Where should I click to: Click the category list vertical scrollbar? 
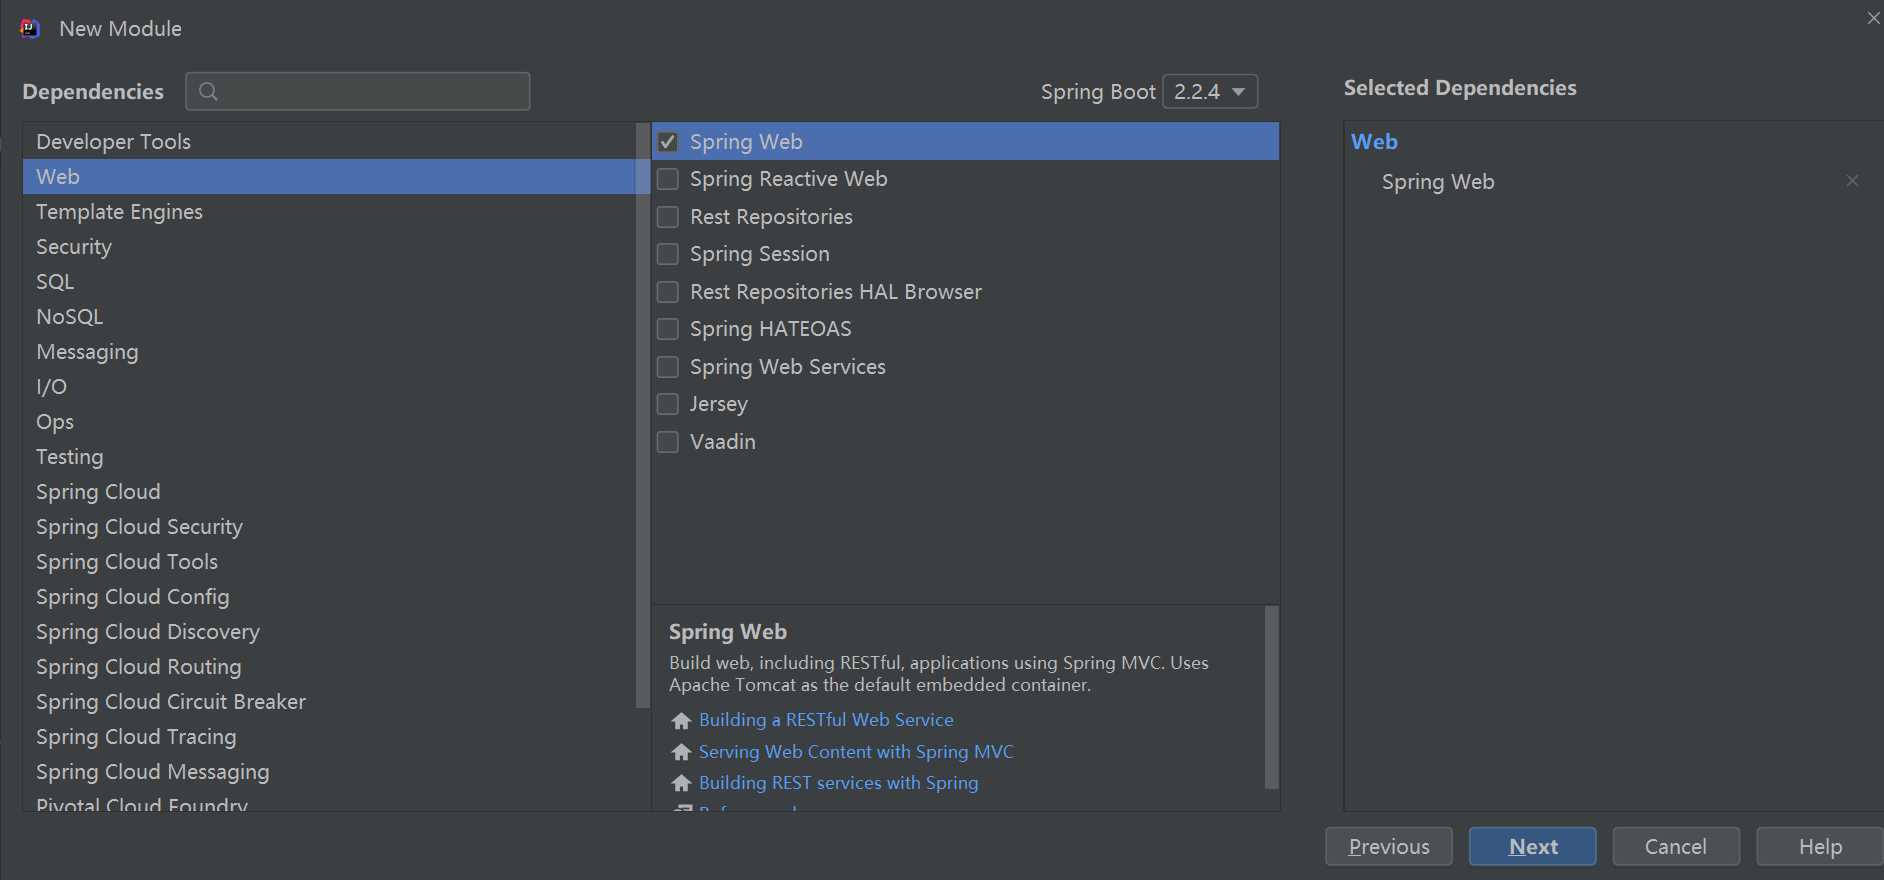click(643, 416)
